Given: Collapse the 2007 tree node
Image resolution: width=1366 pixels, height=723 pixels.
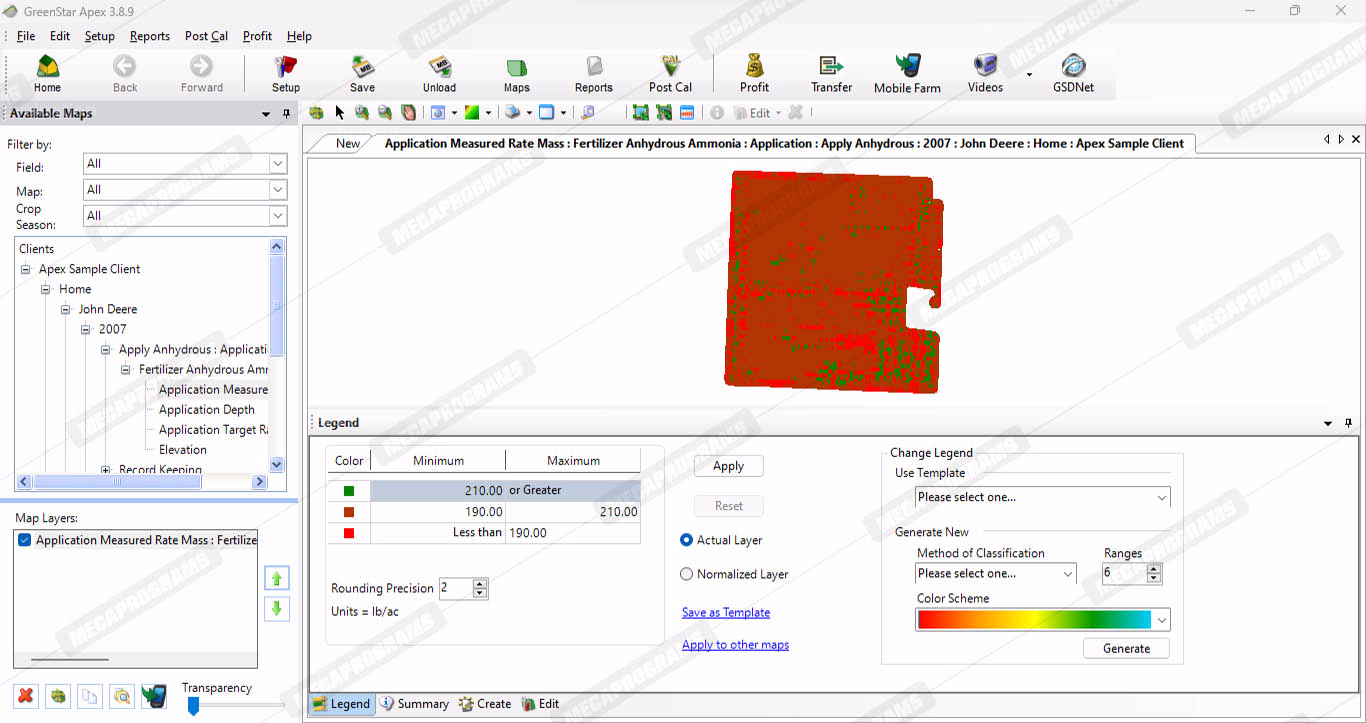Looking at the screenshot, I should click(x=85, y=329).
